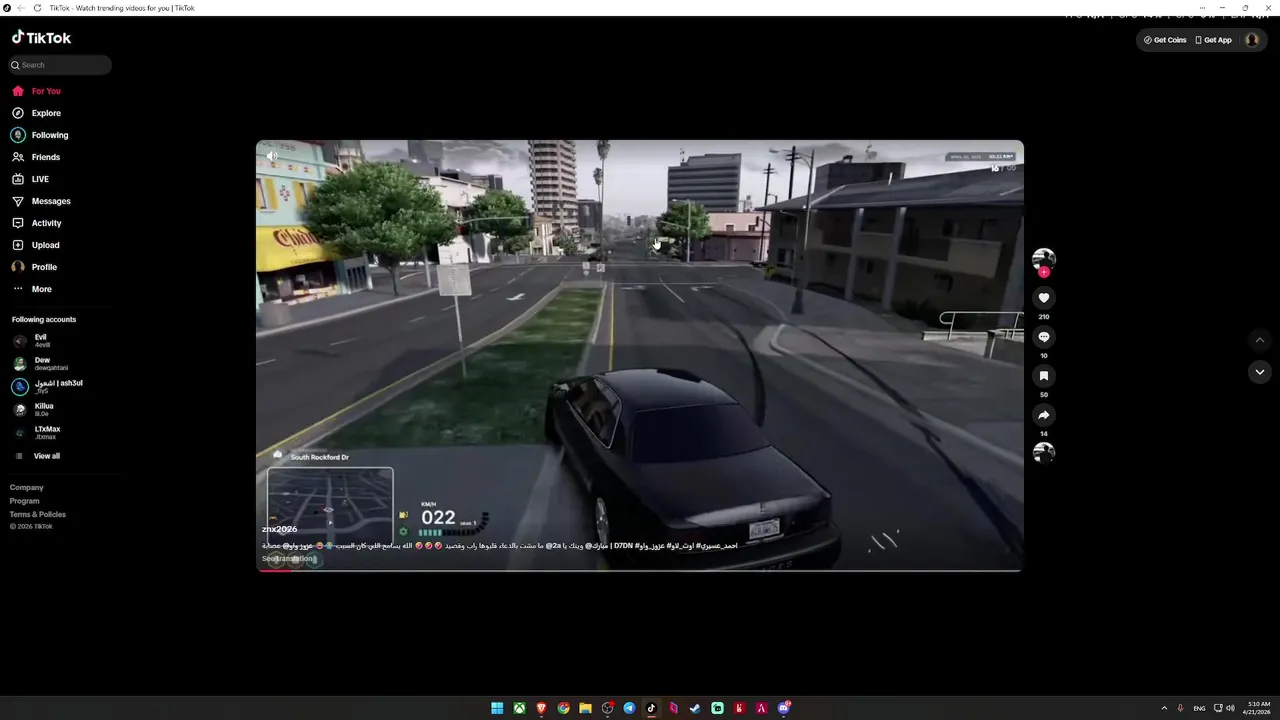The width and height of the screenshot is (1280, 720).
Task: Open the TikTok taskbar app
Action: click(651, 708)
